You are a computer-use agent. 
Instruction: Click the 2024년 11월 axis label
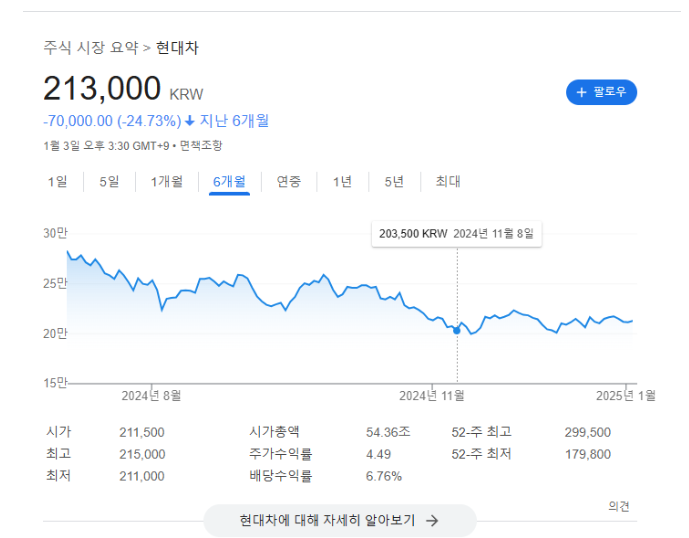[x=432, y=396]
